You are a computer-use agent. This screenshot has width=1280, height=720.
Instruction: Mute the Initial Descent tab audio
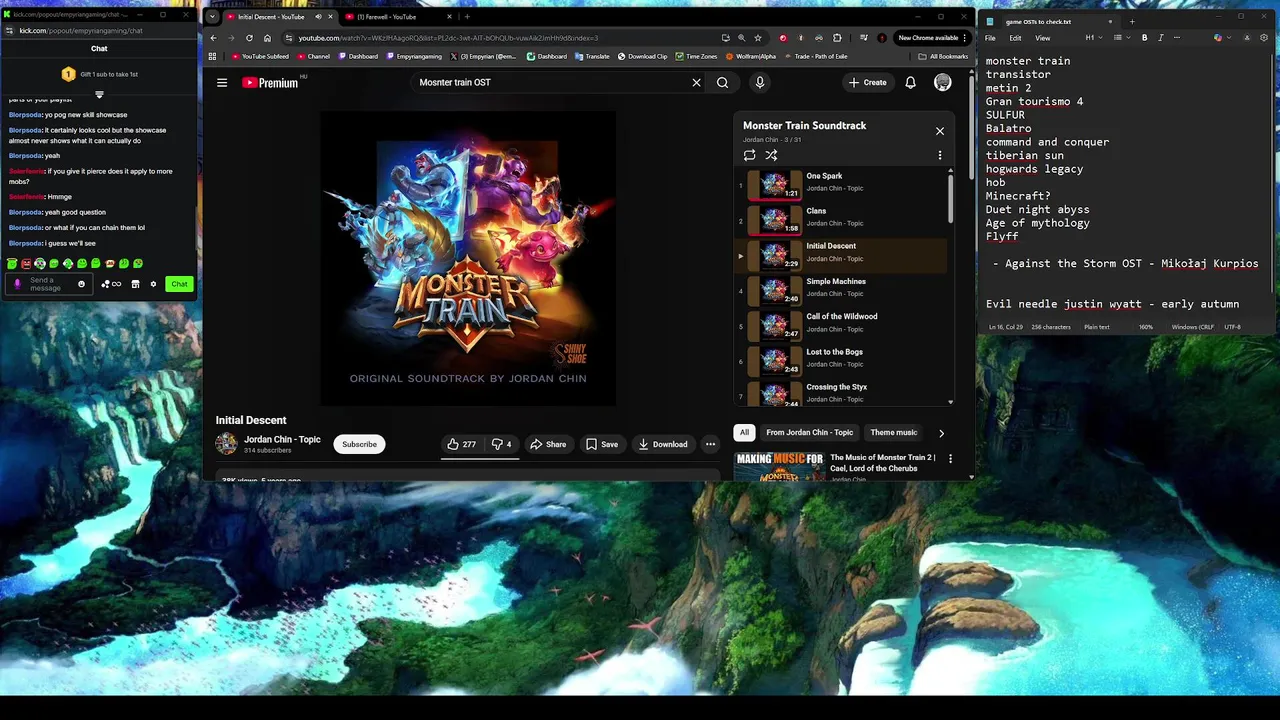click(x=319, y=17)
